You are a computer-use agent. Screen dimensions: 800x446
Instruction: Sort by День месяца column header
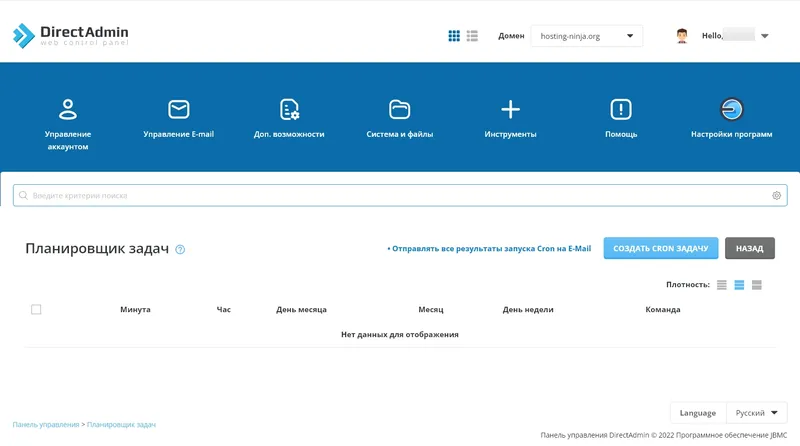point(301,309)
